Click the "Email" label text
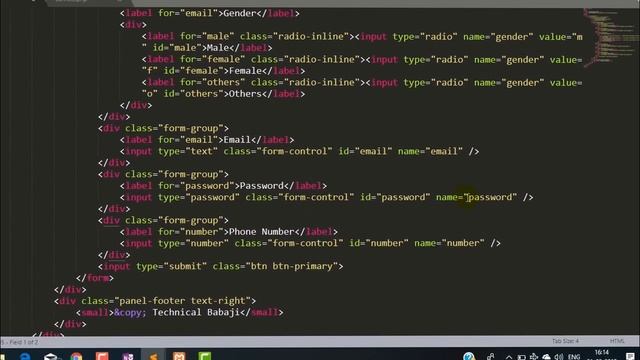 coord(237,140)
